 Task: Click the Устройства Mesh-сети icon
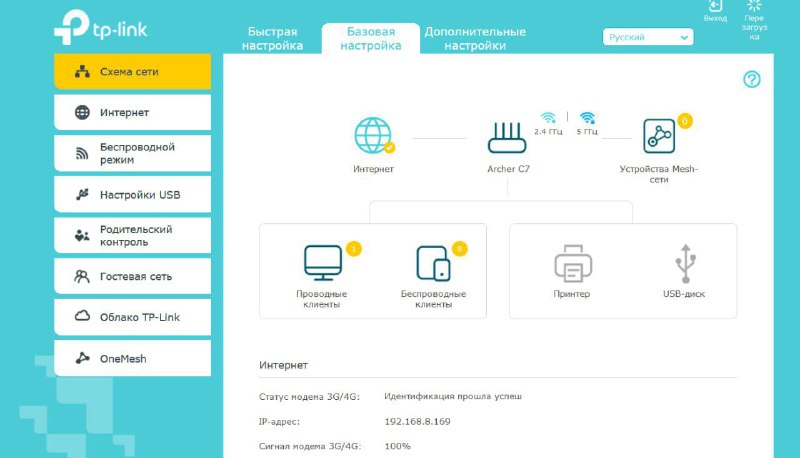point(659,136)
